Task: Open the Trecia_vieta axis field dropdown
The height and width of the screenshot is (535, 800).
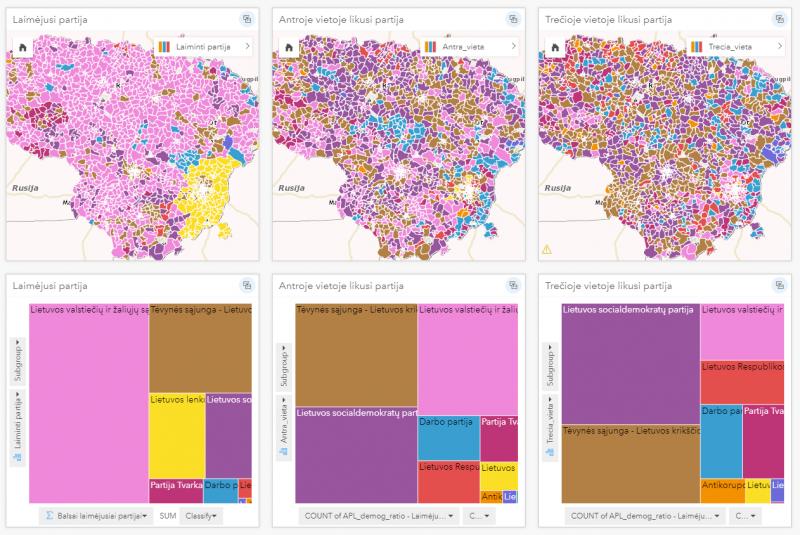Action: pos(551,427)
